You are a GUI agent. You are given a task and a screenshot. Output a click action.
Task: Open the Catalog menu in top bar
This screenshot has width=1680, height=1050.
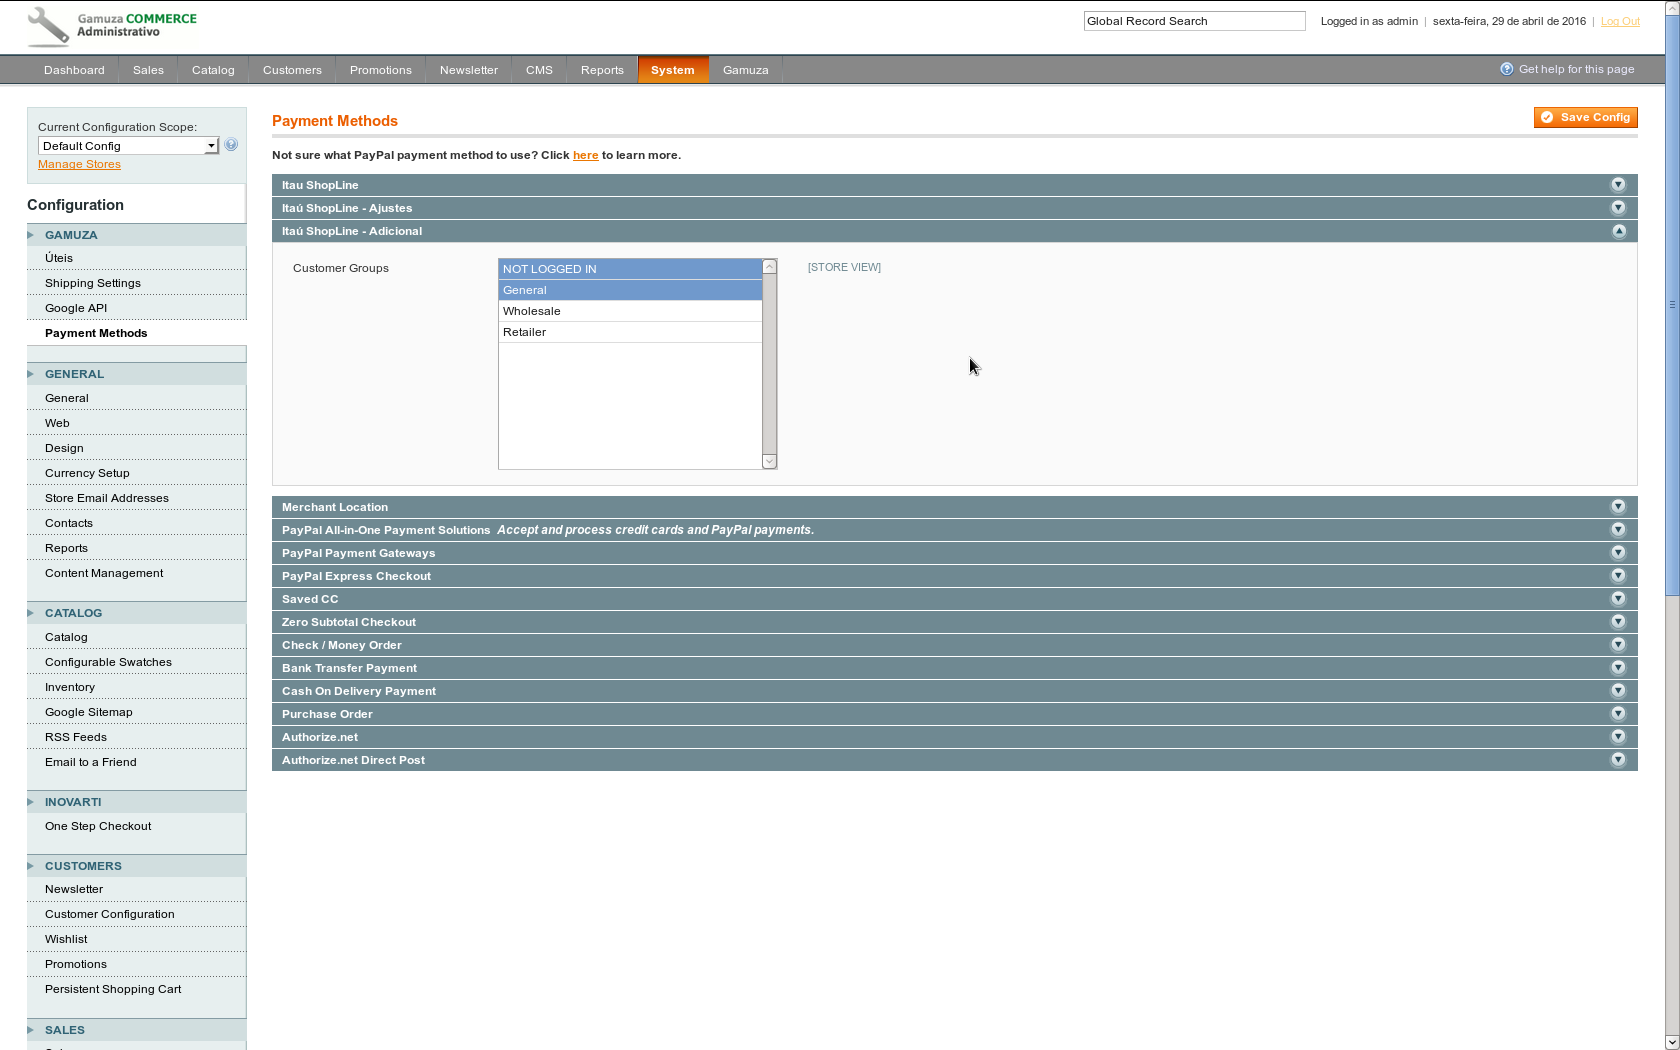click(213, 70)
